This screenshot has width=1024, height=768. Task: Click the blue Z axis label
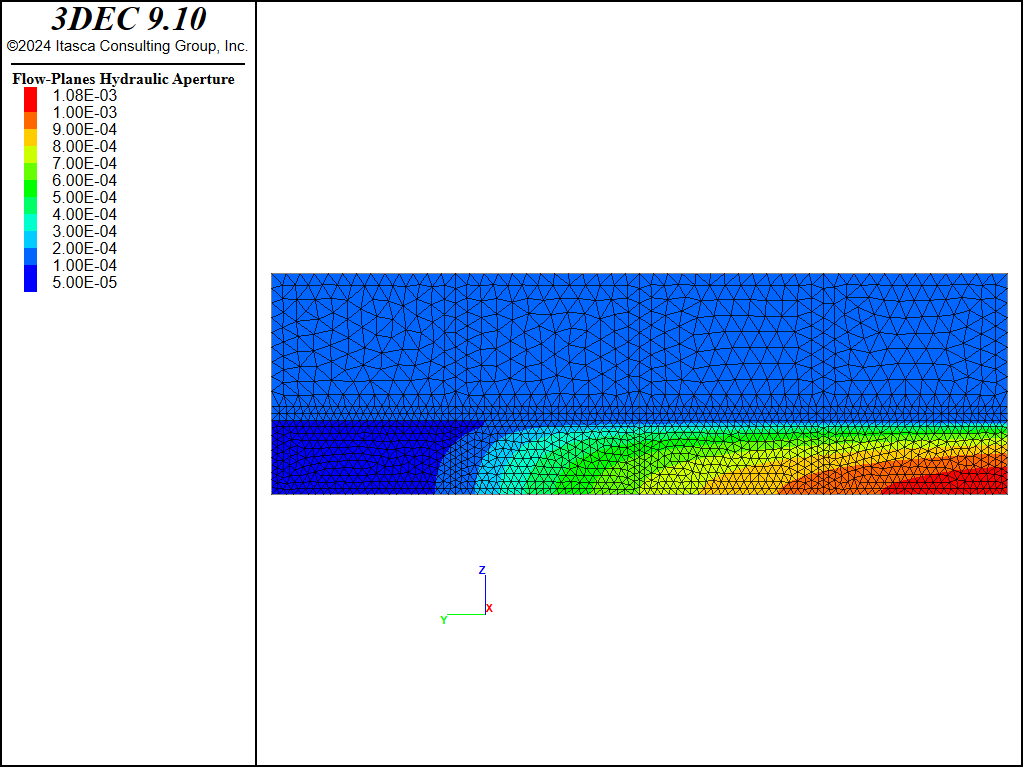click(482, 570)
